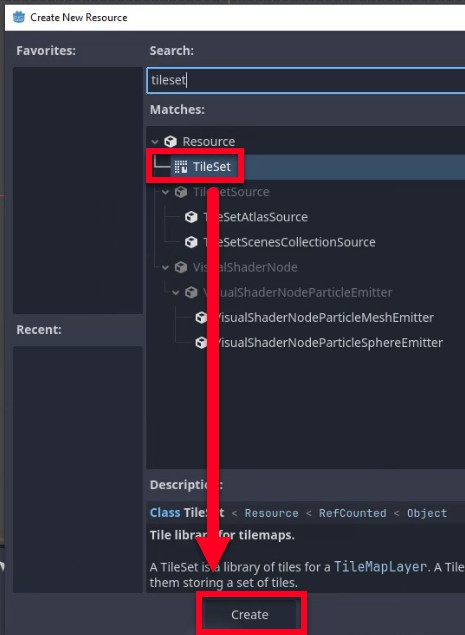Collapse the TileSetSource node
The height and width of the screenshot is (635, 465).
[x=165, y=192]
